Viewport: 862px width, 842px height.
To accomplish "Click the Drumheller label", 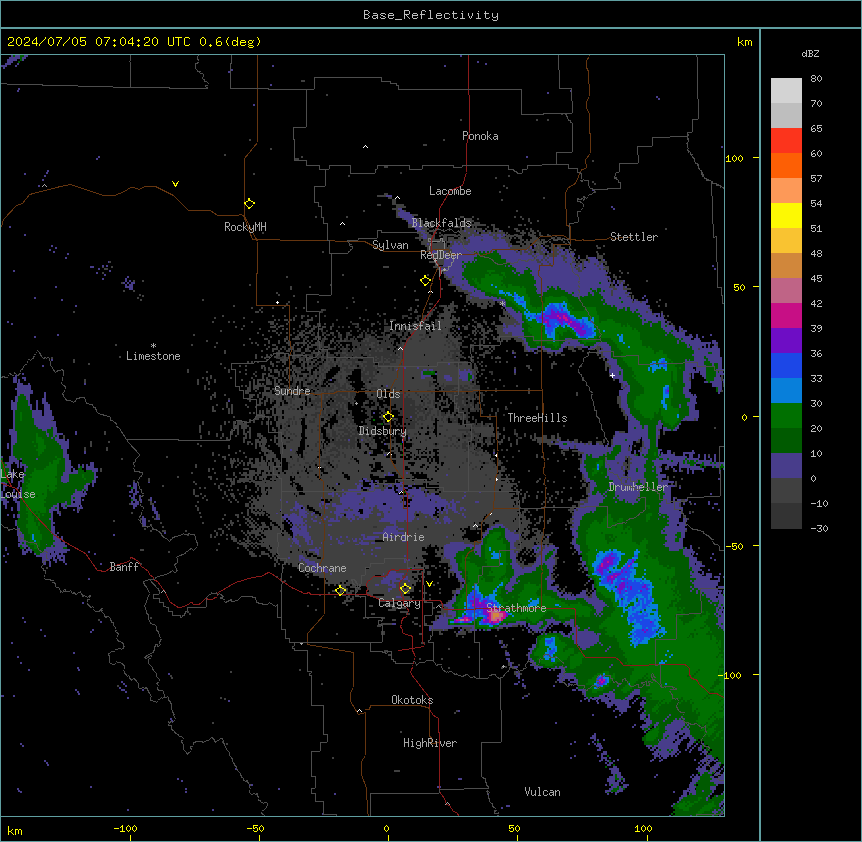I will (x=638, y=487).
